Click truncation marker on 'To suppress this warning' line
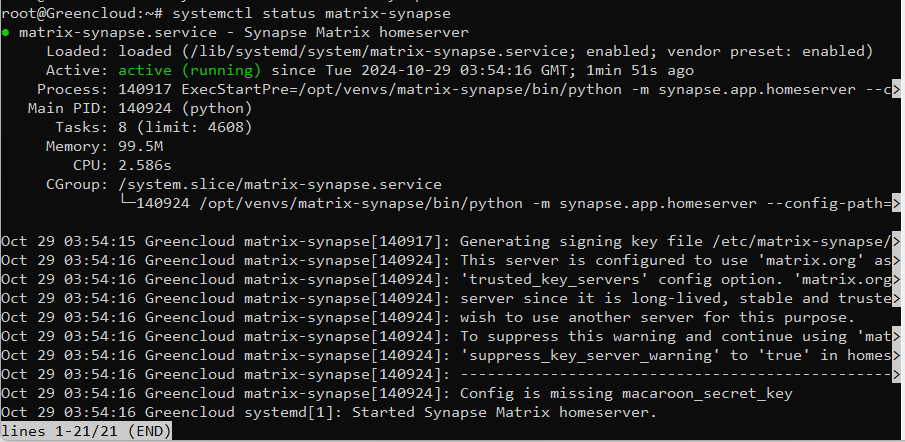Screen dimensions: 905x442 [896, 336]
